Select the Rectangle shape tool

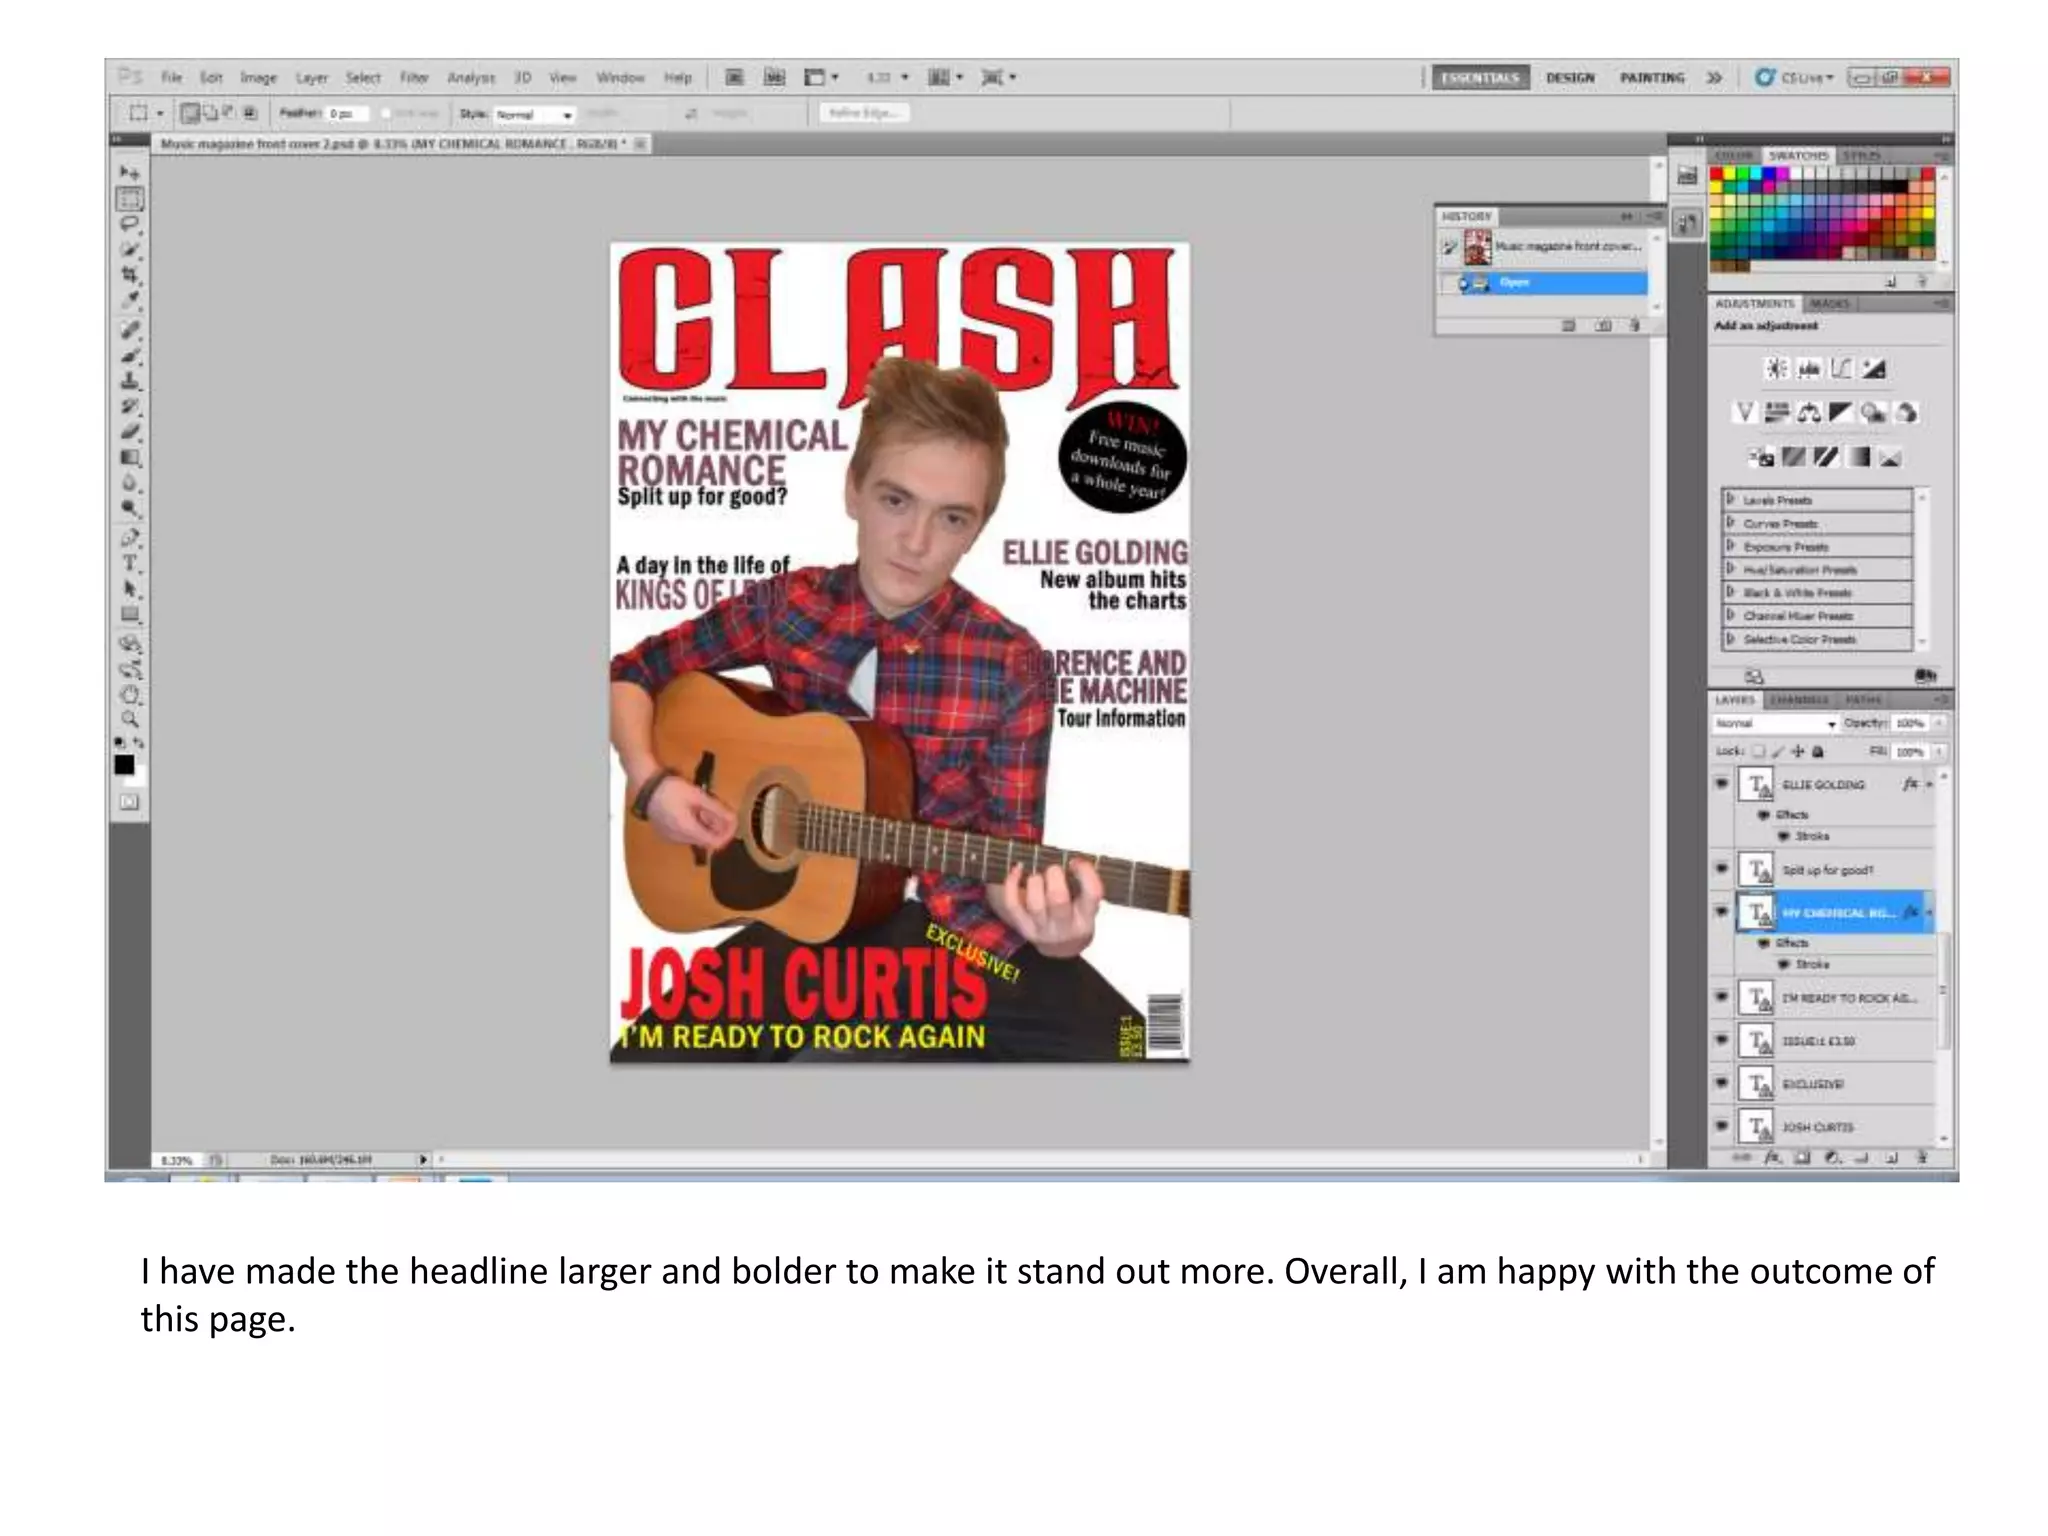pos(130,614)
